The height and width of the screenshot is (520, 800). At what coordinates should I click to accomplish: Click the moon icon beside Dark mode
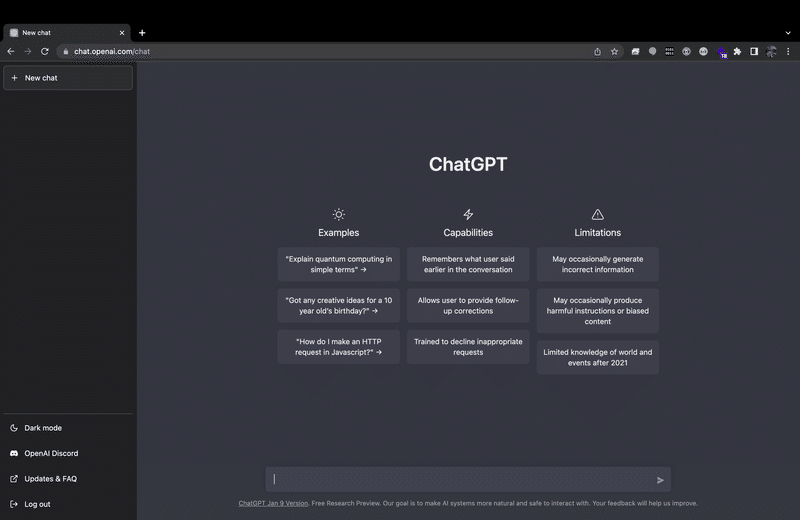[14, 428]
